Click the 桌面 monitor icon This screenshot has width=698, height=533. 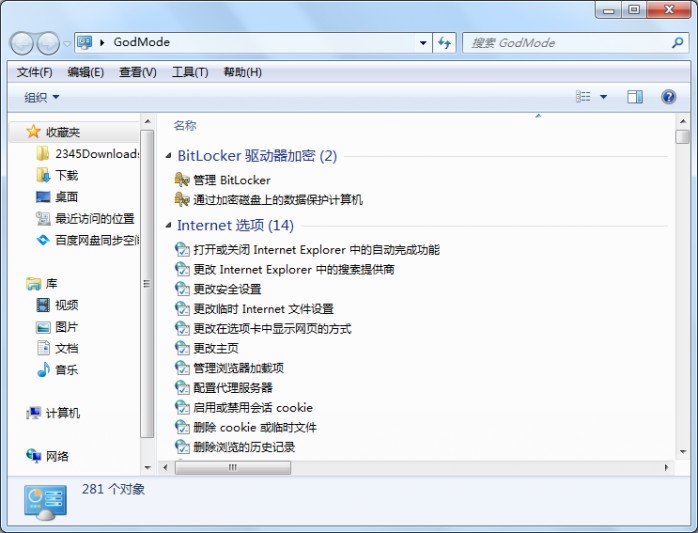click(43, 197)
